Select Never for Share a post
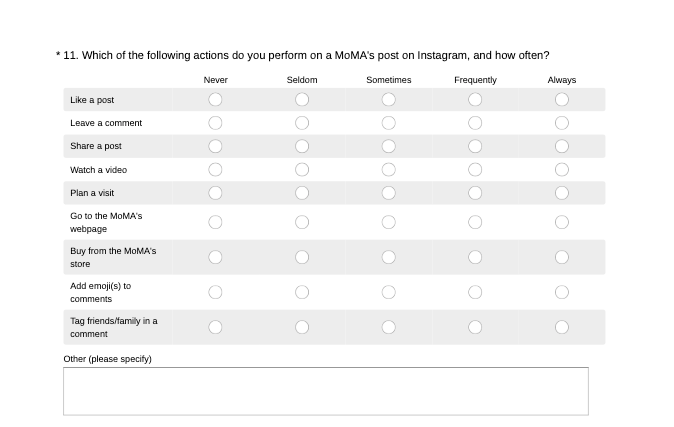674x427 pixels. [215, 146]
